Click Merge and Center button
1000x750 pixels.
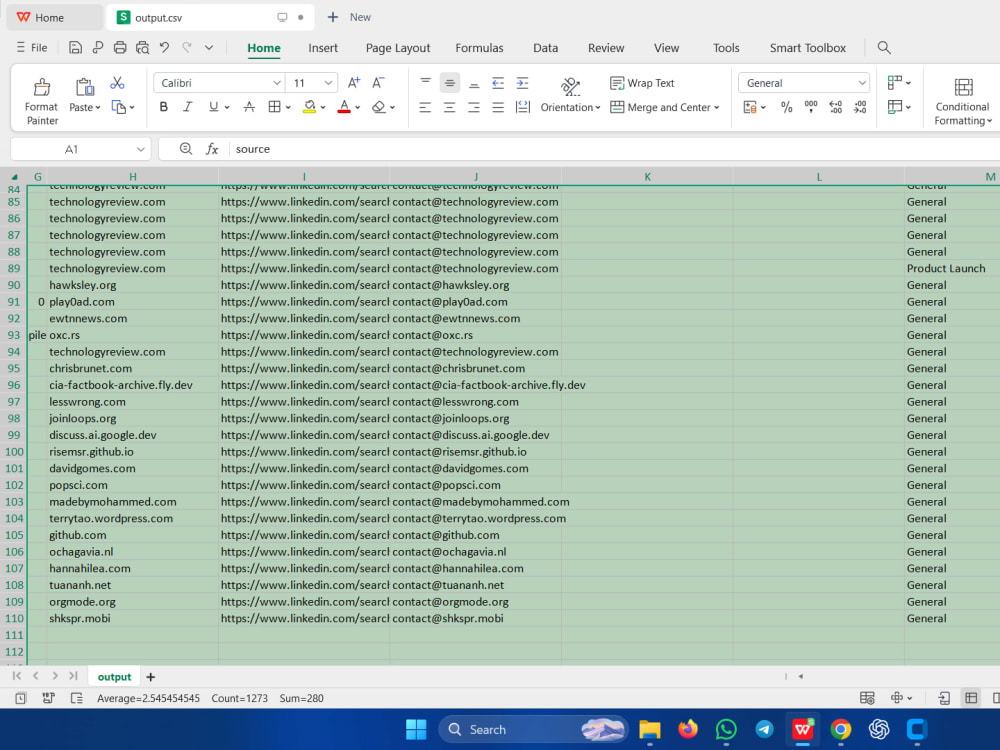coord(665,107)
